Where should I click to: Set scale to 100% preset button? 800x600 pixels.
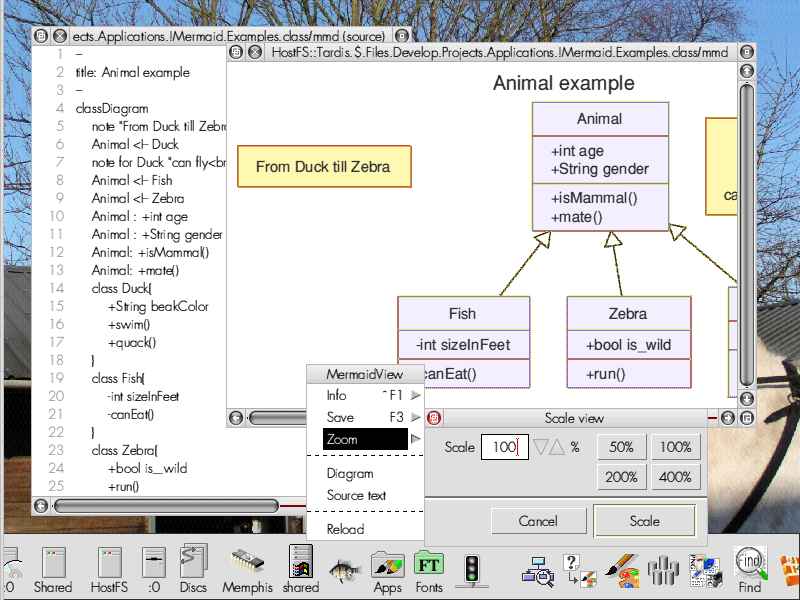676,447
